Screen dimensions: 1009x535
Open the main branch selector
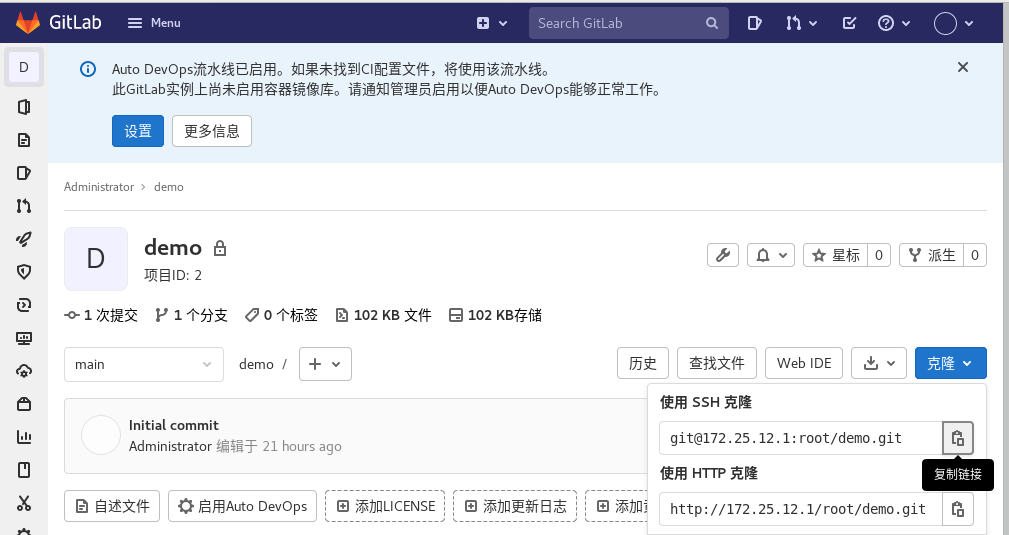point(144,364)
